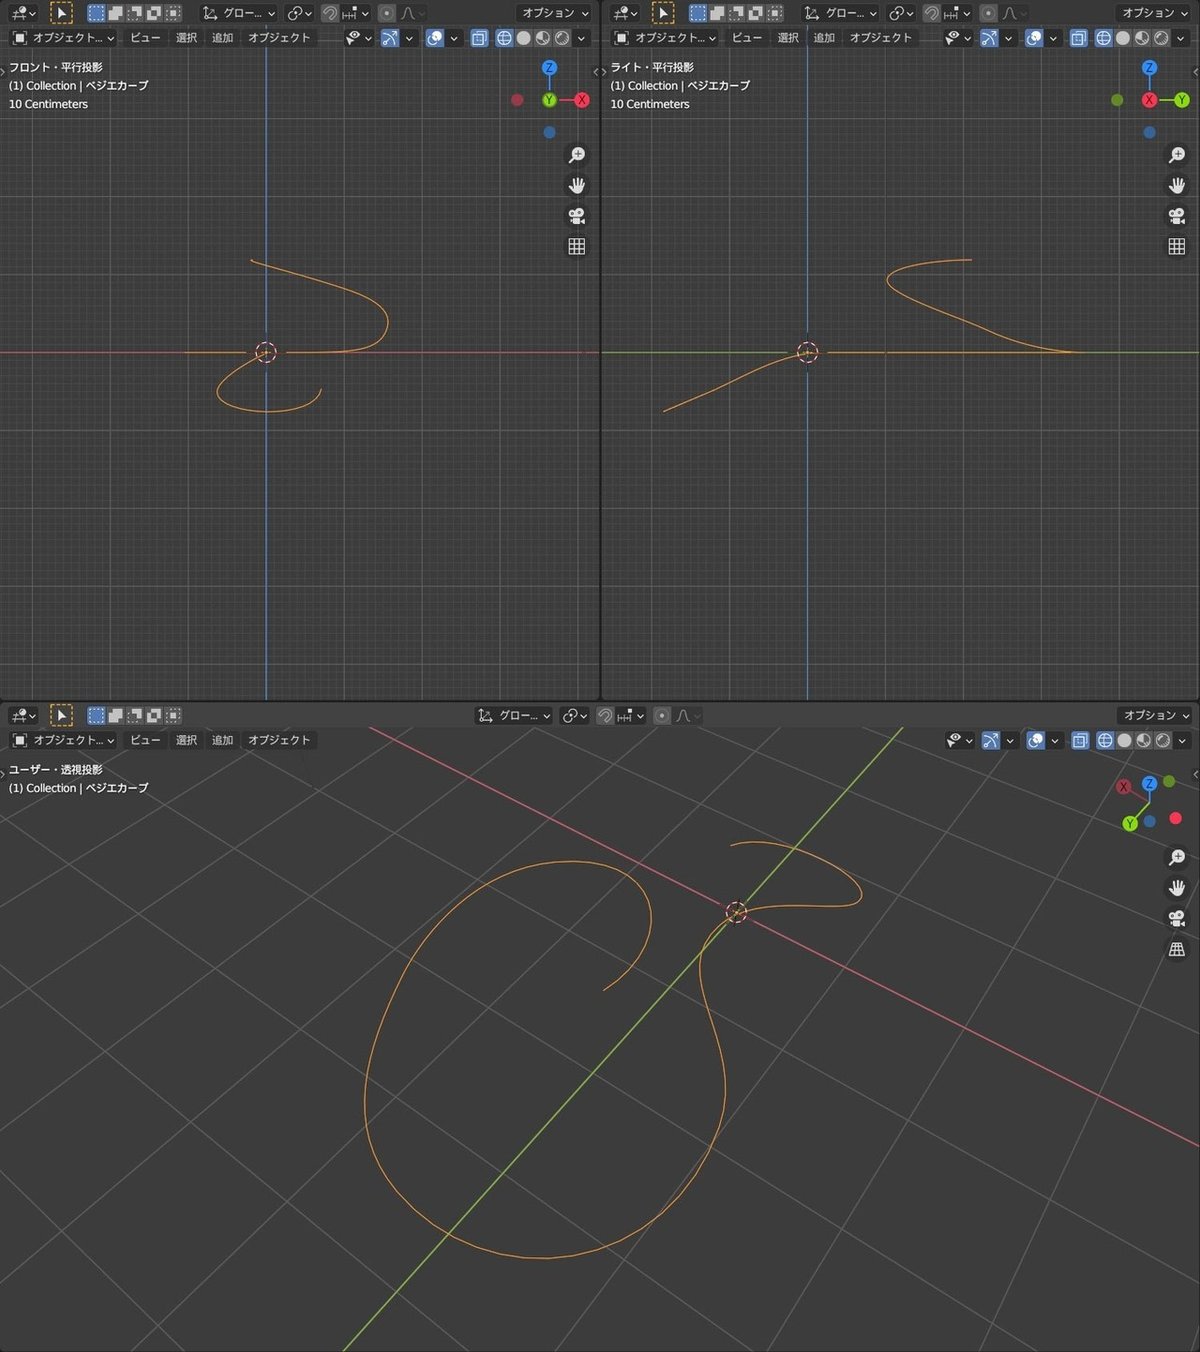This screenshot has height=1352, width=1200.
Task: Click the new-selection mode icon in the right view
Action: coord(698,13)
